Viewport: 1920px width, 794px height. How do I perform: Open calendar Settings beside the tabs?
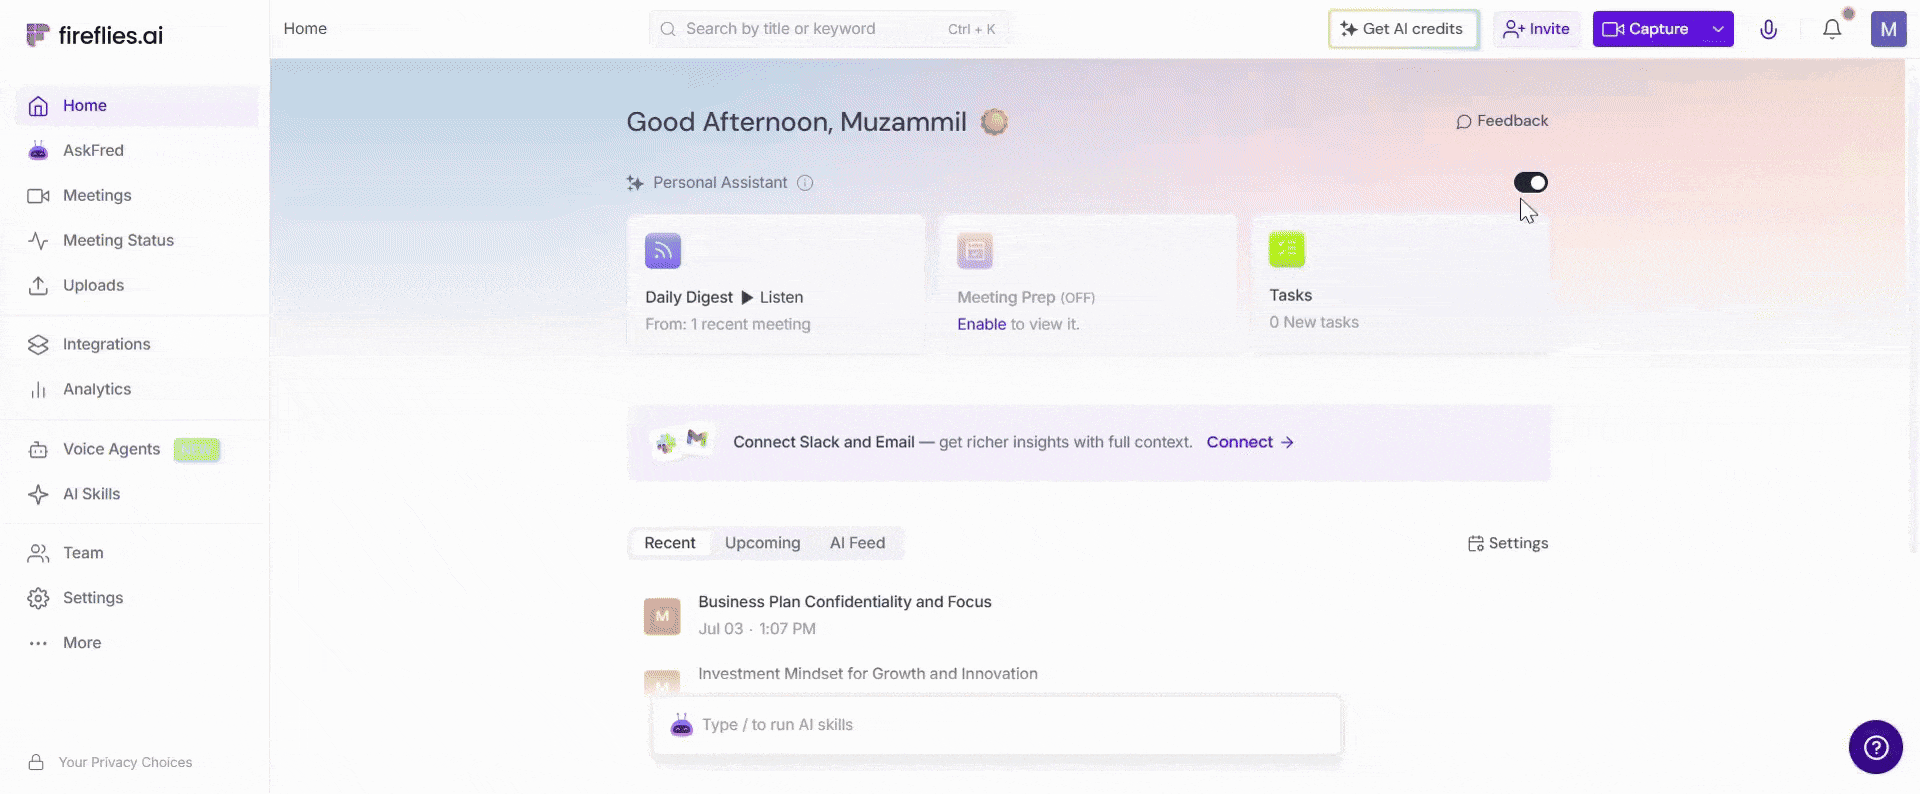click(1508, 544)
